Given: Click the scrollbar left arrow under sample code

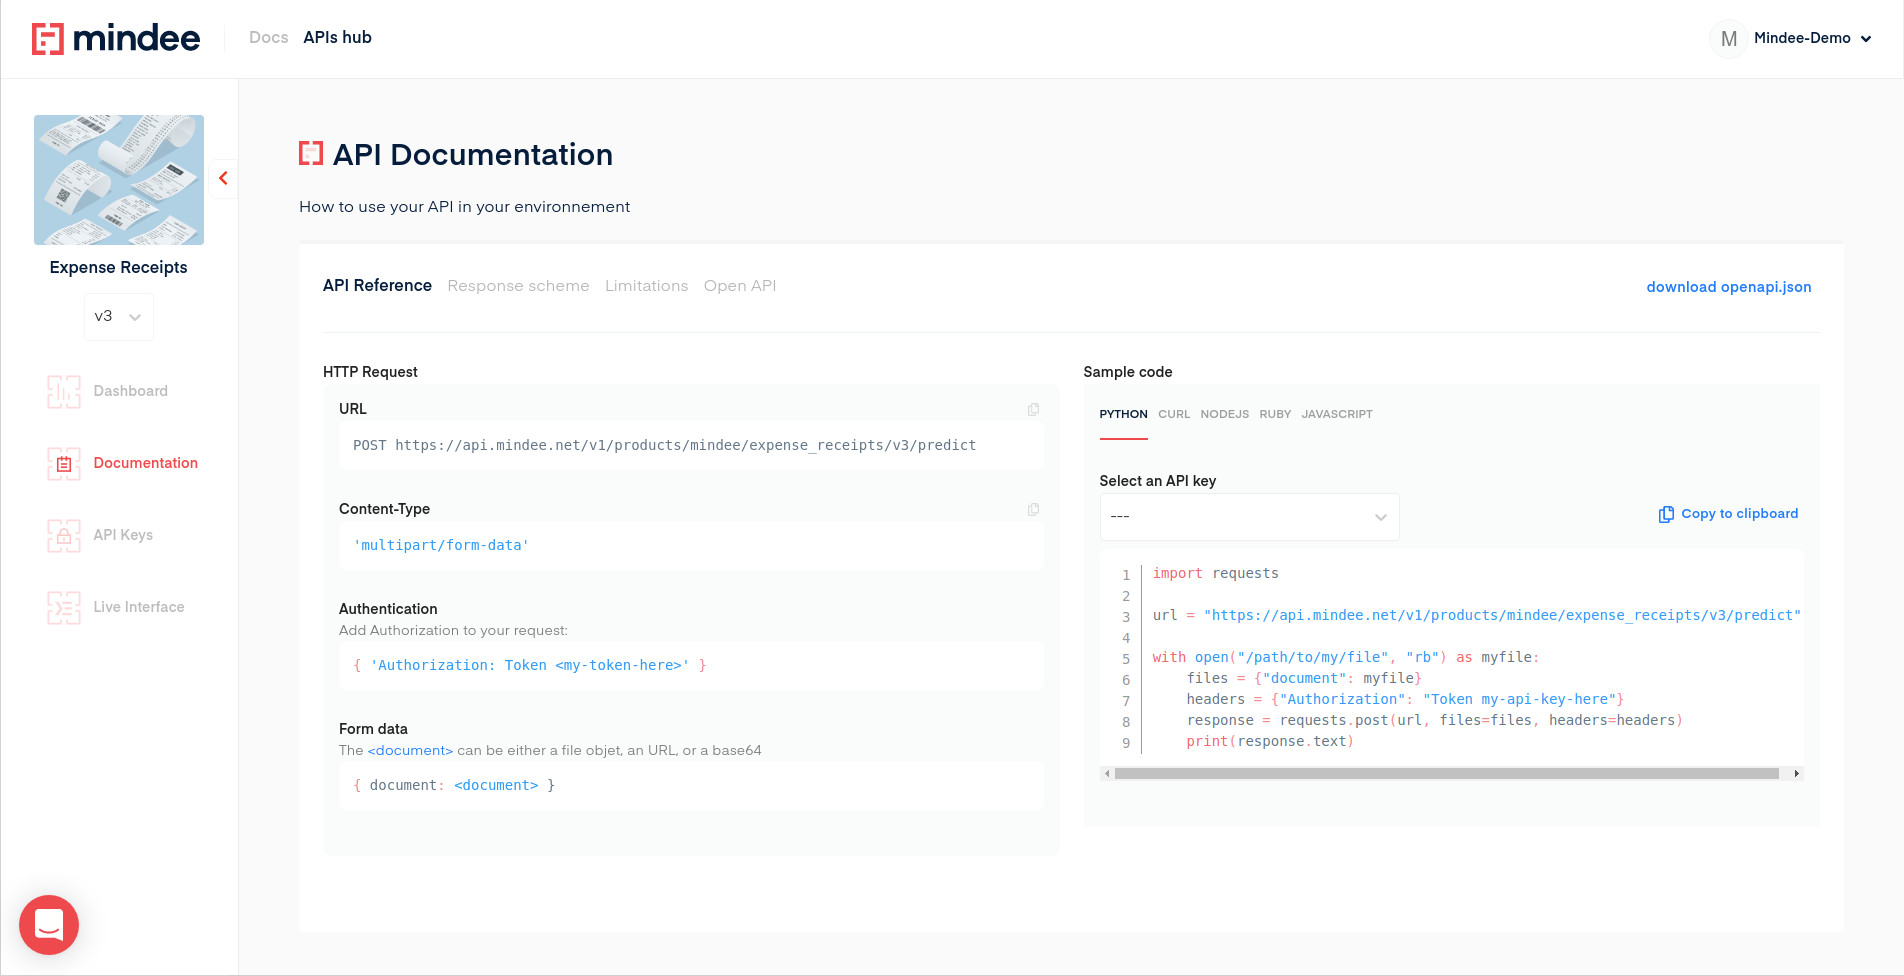Looking at the screenshot, I should [1107, 774].
